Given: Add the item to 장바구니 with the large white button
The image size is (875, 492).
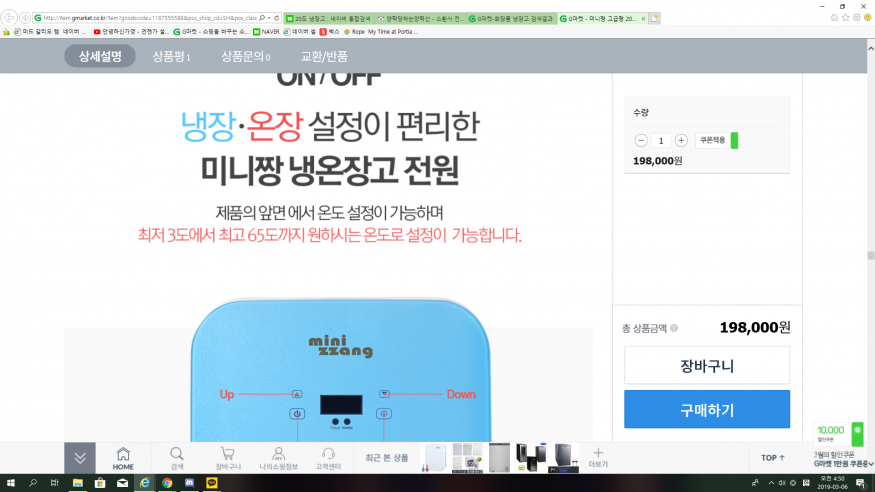Looking at the screenshot, I should [x=707, y=365].
